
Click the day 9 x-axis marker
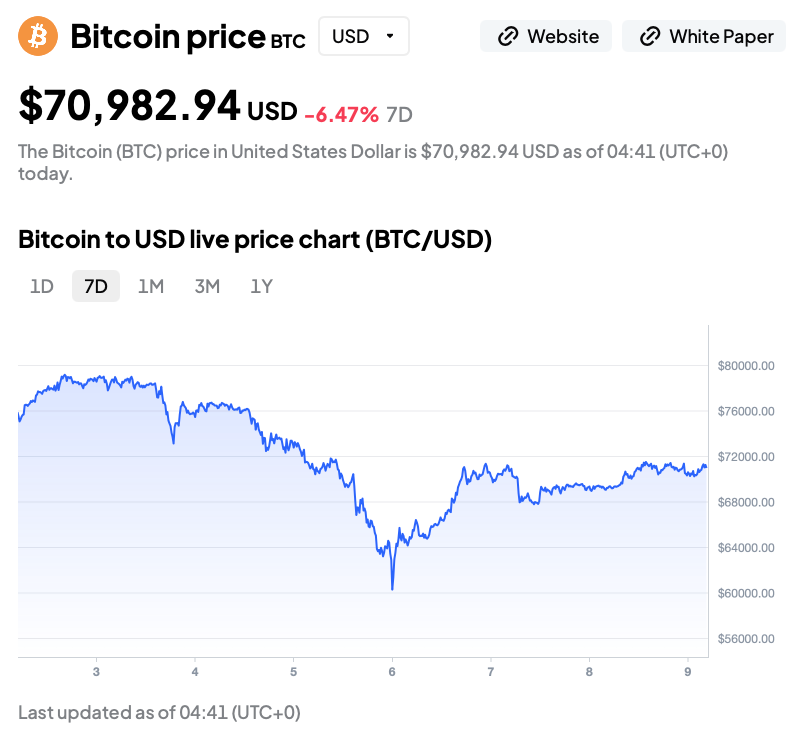click(x=688, y=671)
